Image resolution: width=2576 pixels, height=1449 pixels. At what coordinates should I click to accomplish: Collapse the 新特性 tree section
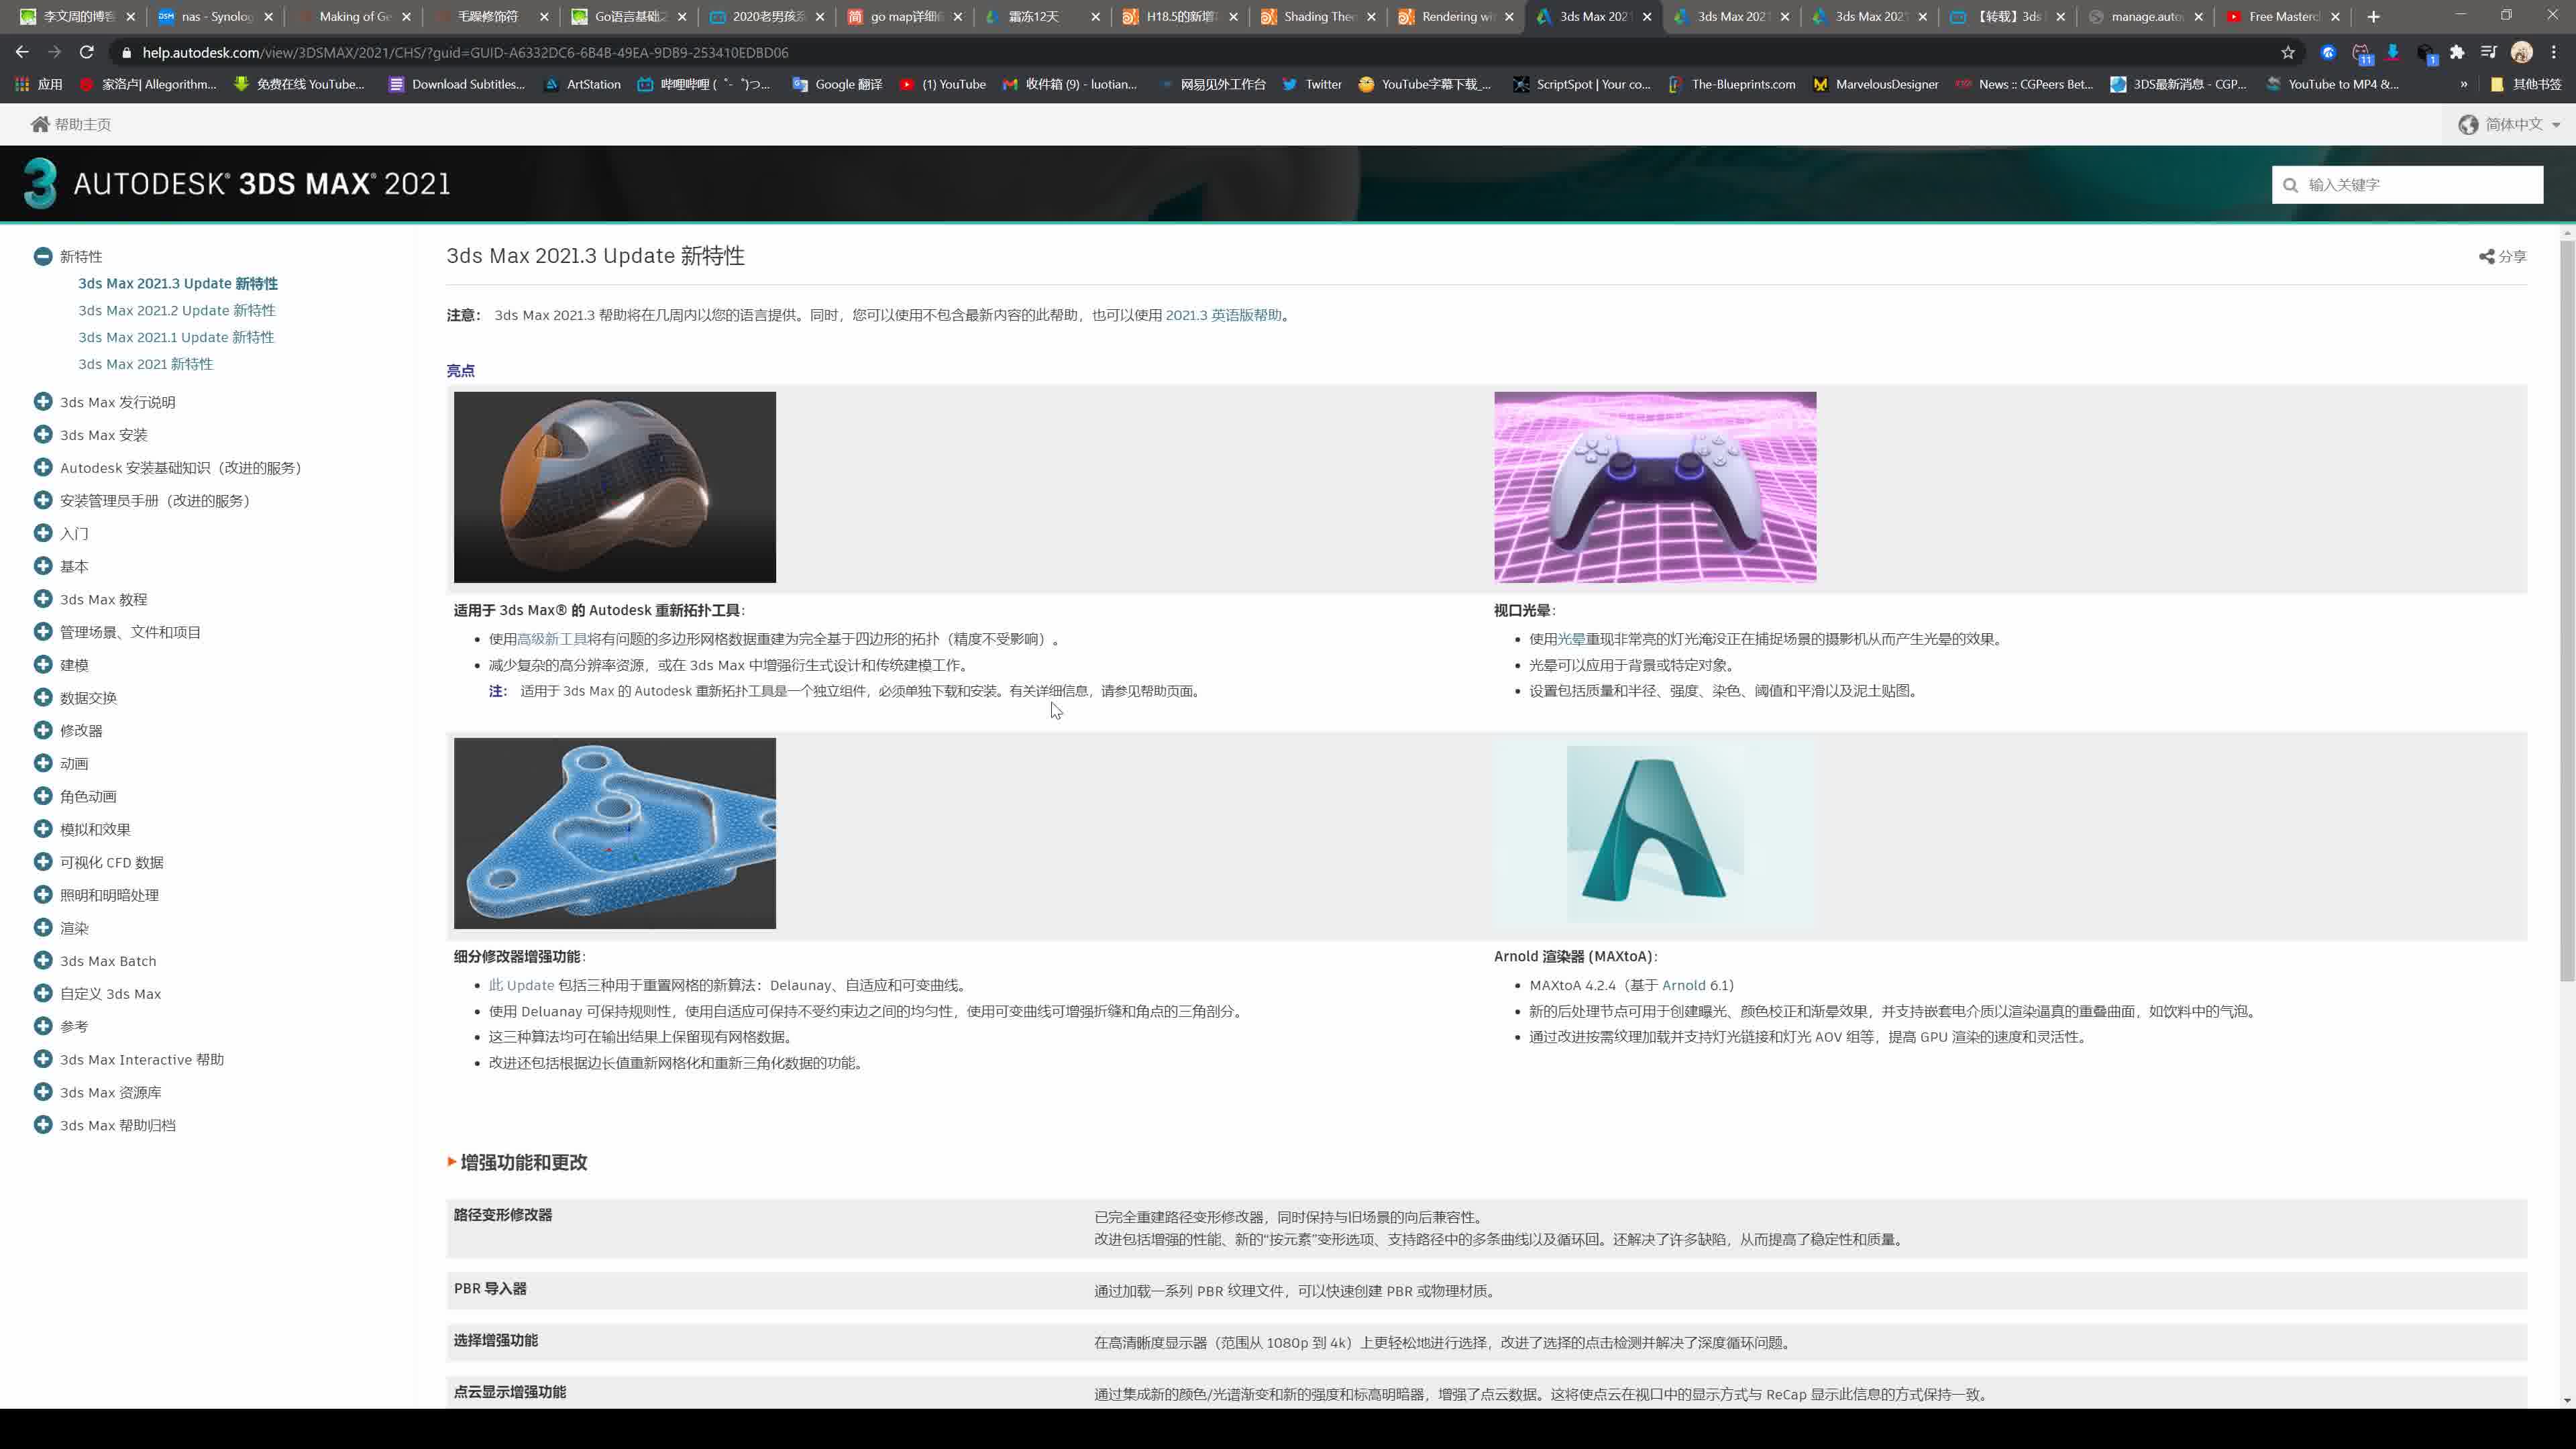tap(43, 257)
